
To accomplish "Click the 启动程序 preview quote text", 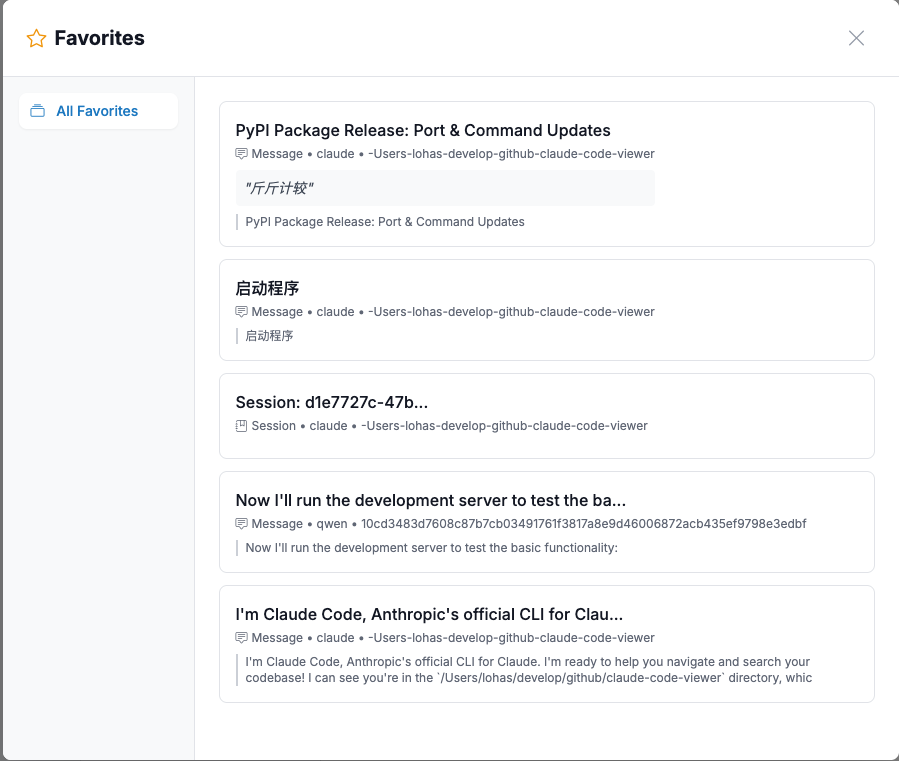I will (269, 336).
